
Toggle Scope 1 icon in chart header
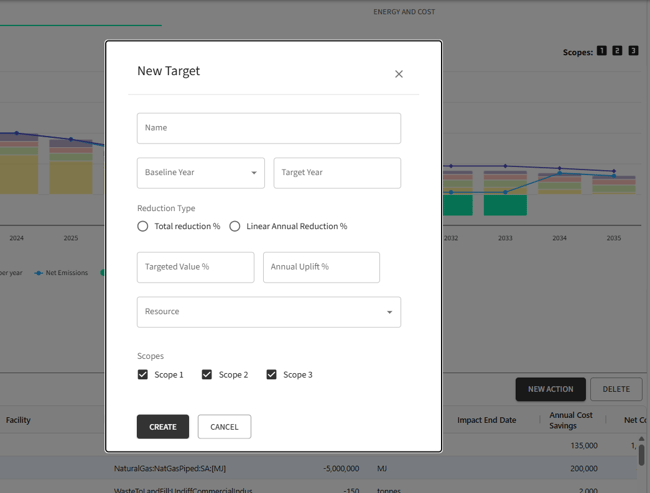(x=602, y=51)
